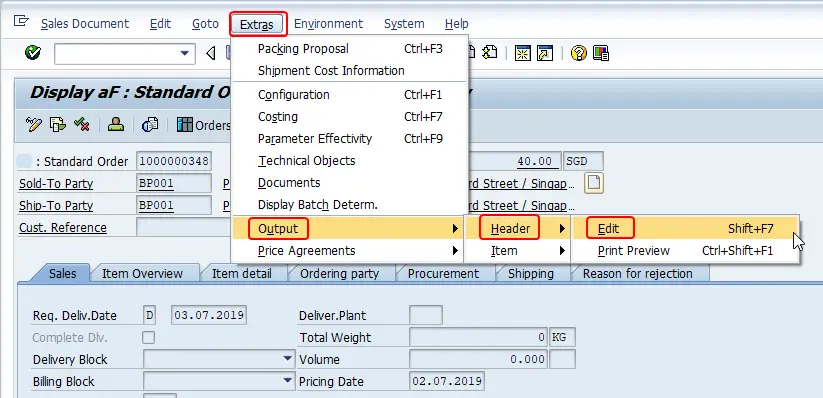Open the System menu
This screenshot has width=823, height=398.
click(x=404, y=24)
